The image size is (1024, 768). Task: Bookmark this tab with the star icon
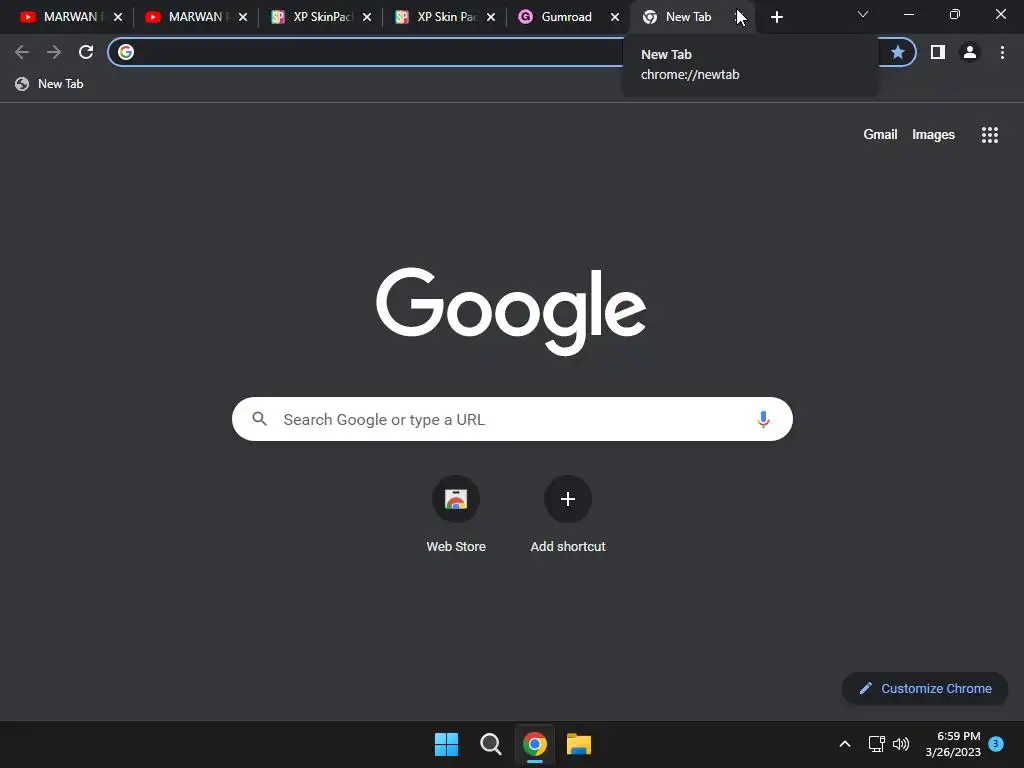click(898, 52)
